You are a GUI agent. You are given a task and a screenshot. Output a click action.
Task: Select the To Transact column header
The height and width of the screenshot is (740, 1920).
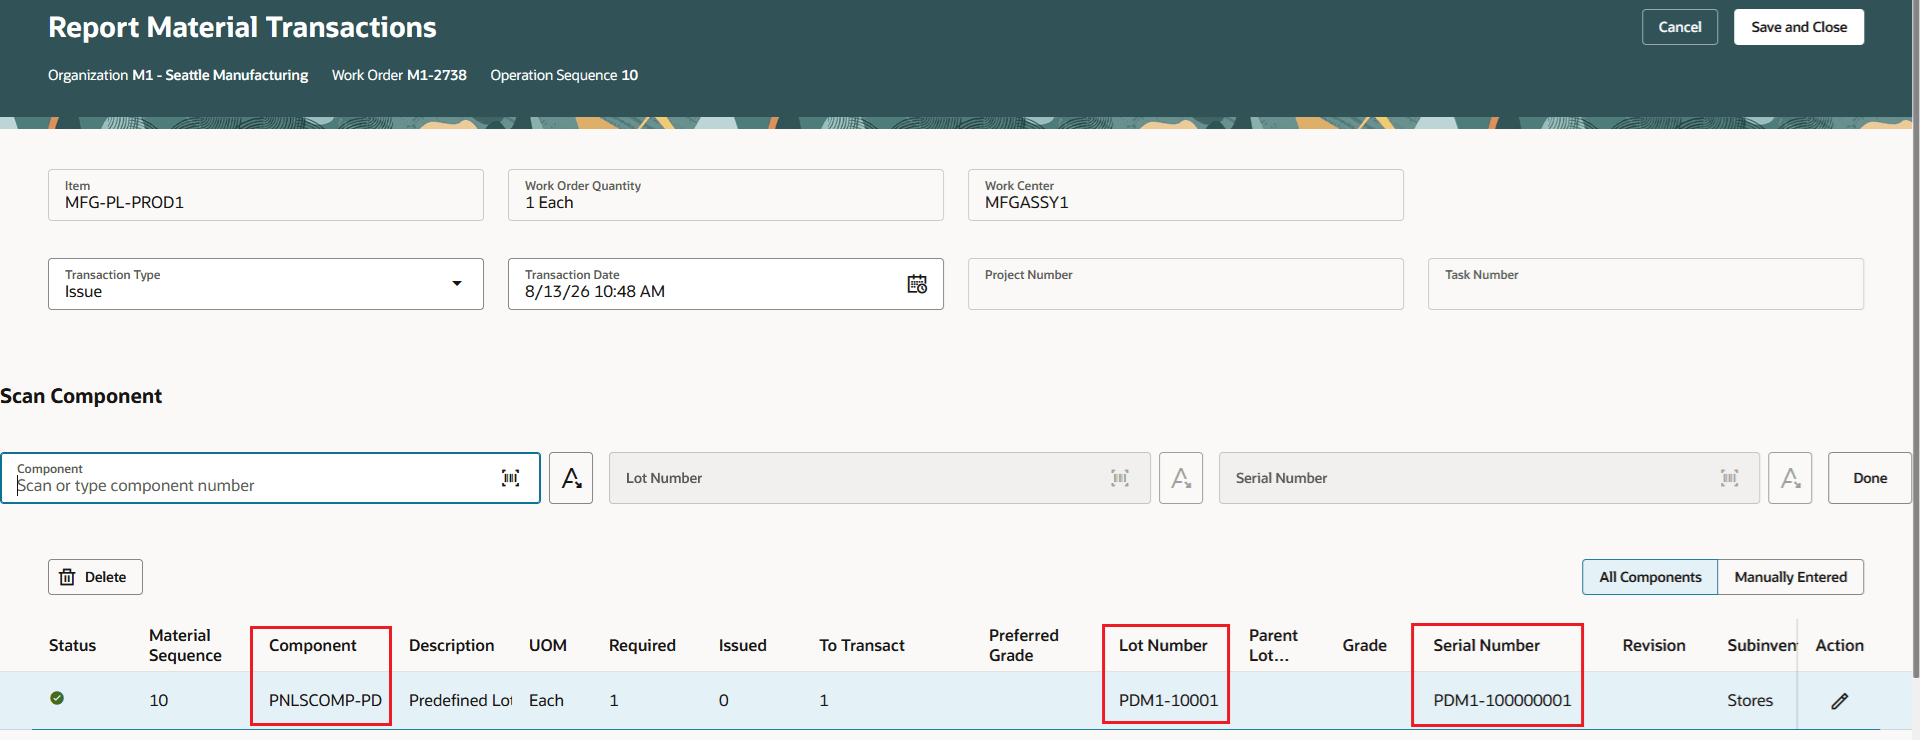tap(861, 646)
